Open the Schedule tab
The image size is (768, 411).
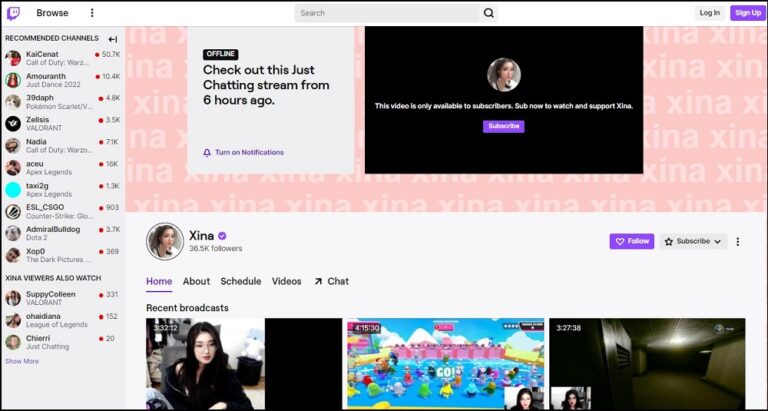(x=240, y=281)
